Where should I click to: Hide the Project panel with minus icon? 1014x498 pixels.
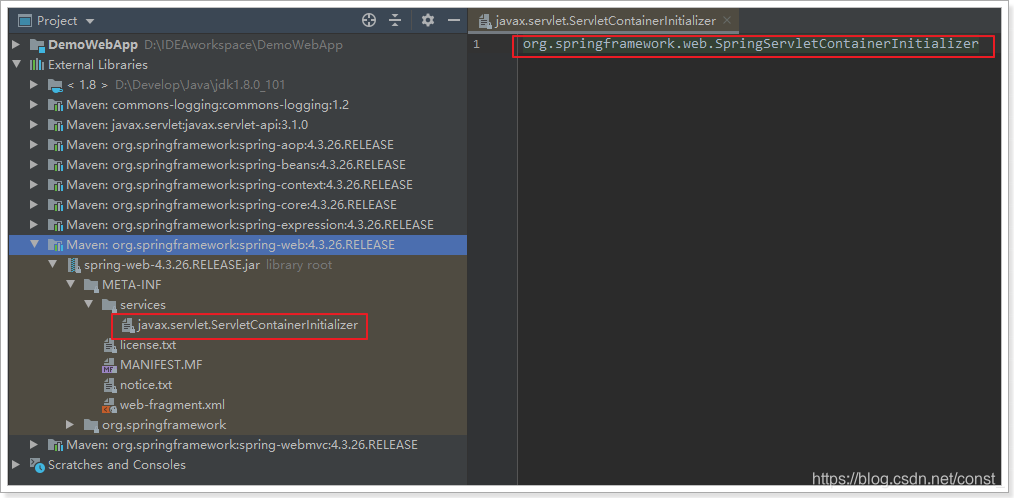click(453, 21)
